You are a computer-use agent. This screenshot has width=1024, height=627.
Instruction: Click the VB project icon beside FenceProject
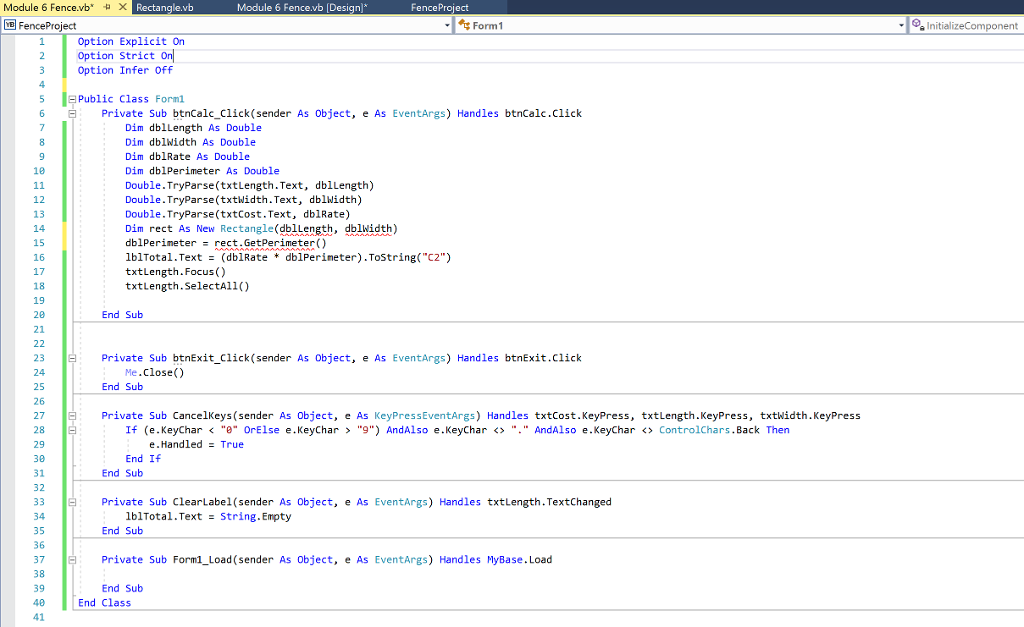tap(10, 25)
